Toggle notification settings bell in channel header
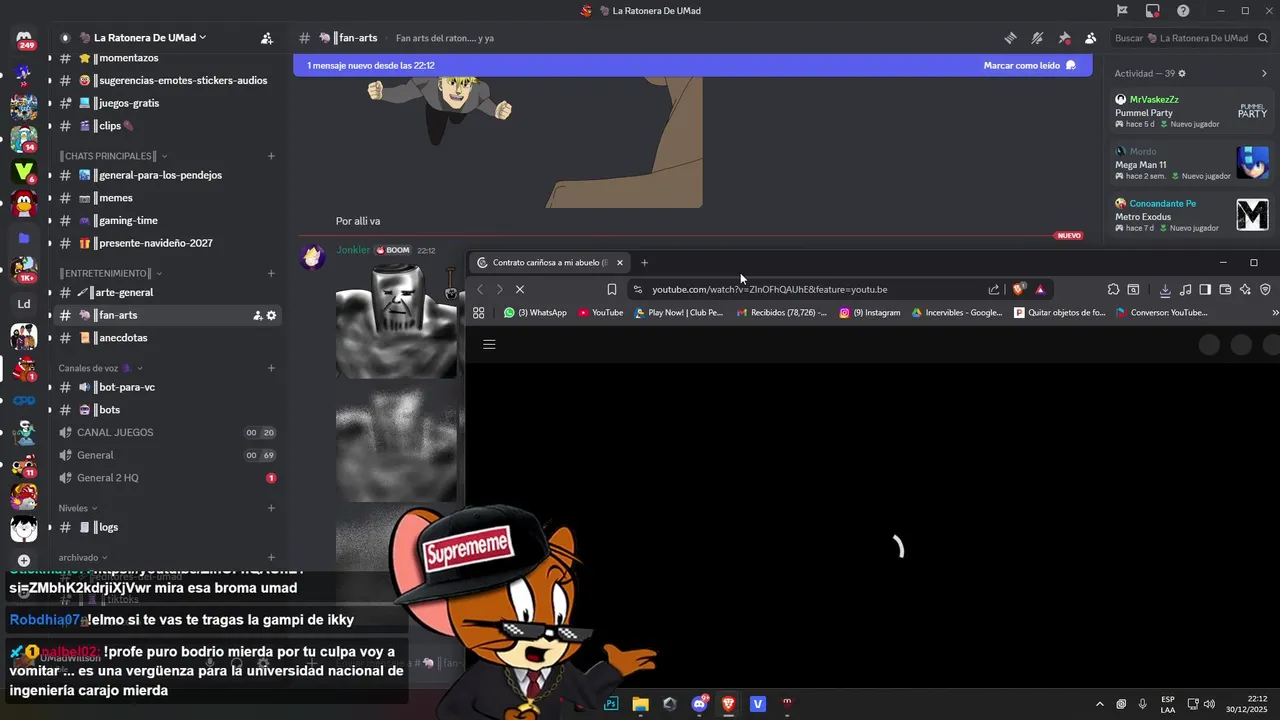This screenshot has width=1280, height=720. (x=1037, y=38)
